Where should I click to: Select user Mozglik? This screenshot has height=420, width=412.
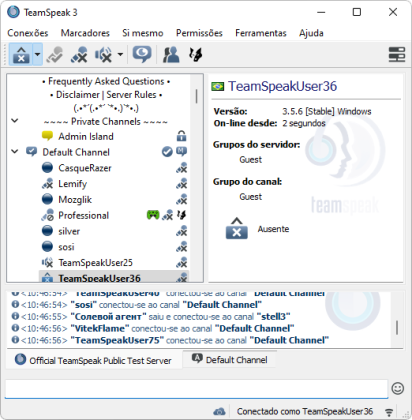pyautogui.click(x=75, y=200)
